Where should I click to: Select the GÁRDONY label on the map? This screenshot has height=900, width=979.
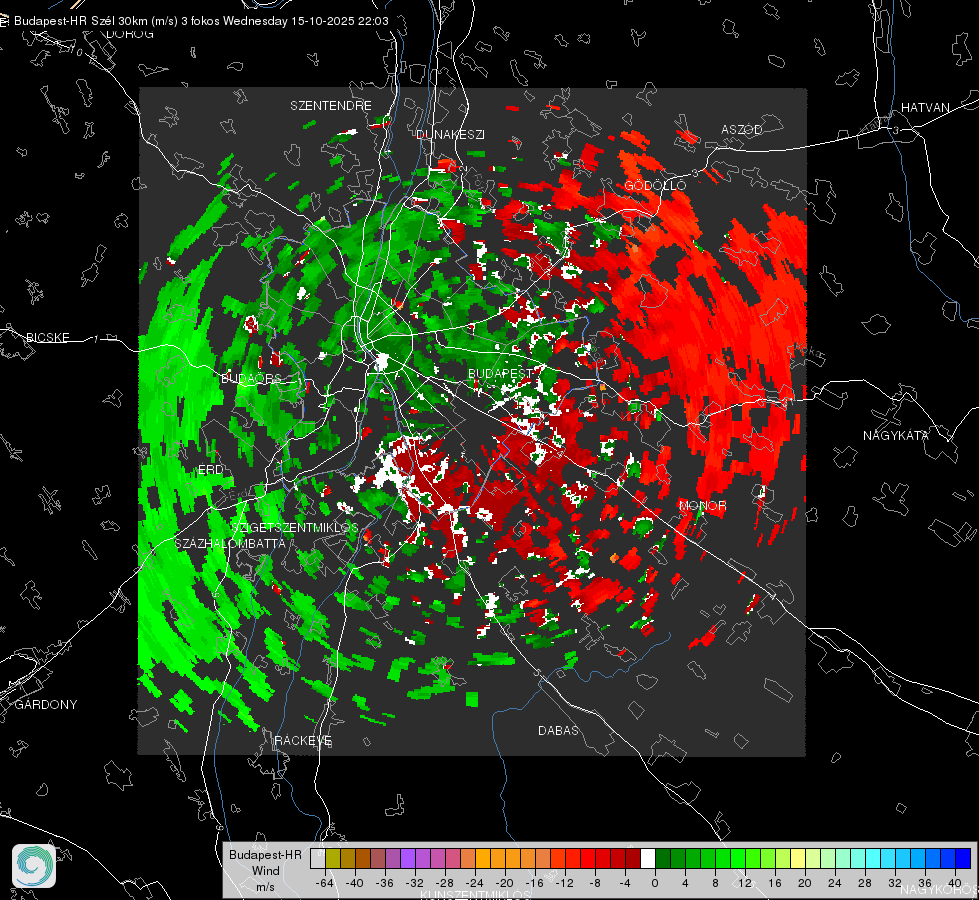tap(46, 705)
